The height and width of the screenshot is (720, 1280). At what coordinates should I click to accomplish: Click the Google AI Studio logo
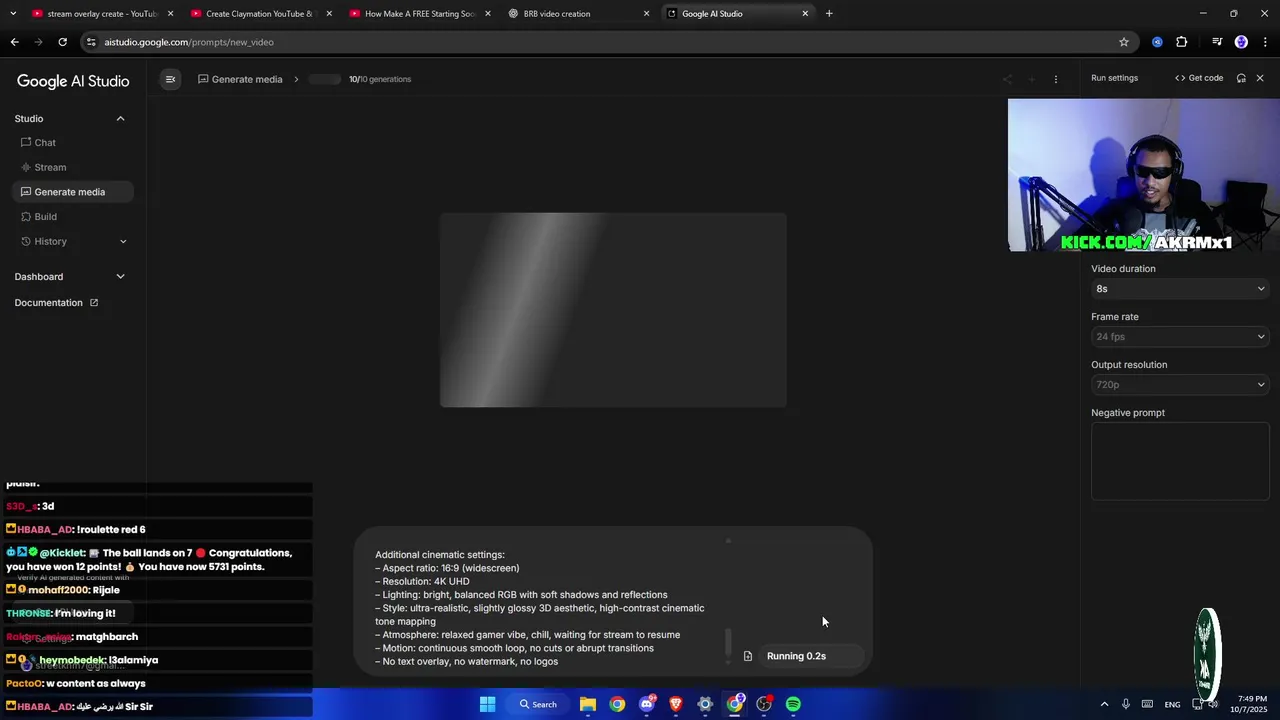pyautogui.click(x=73, y=82)
